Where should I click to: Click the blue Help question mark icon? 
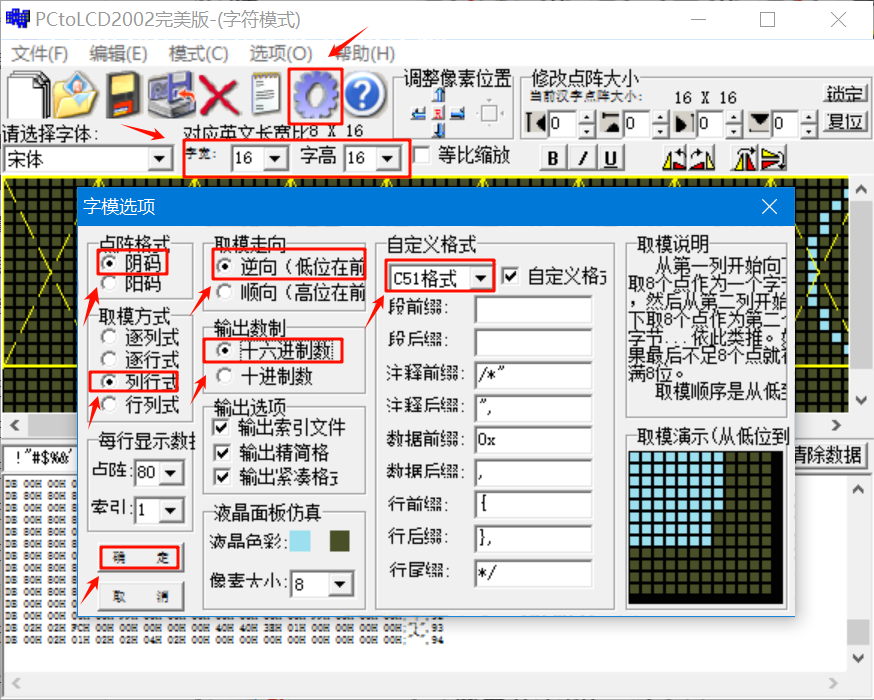[362, 95]
